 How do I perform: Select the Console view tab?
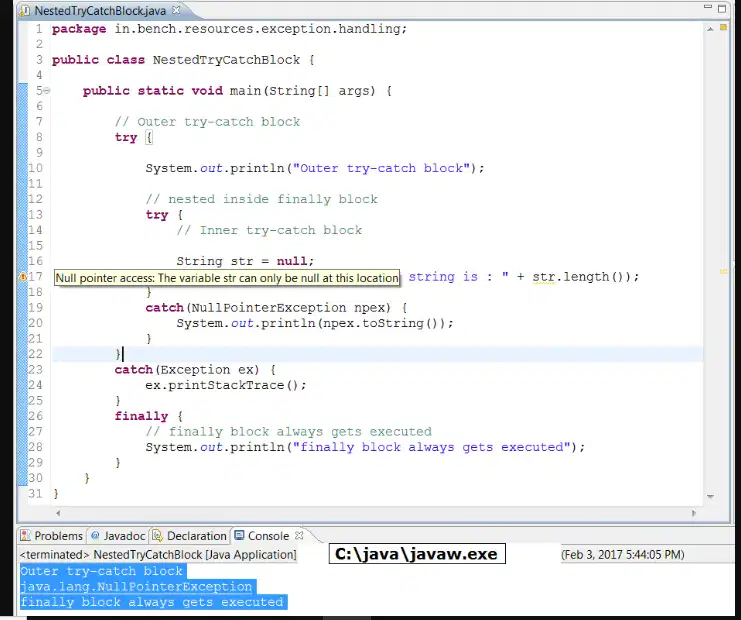point(263,536)
